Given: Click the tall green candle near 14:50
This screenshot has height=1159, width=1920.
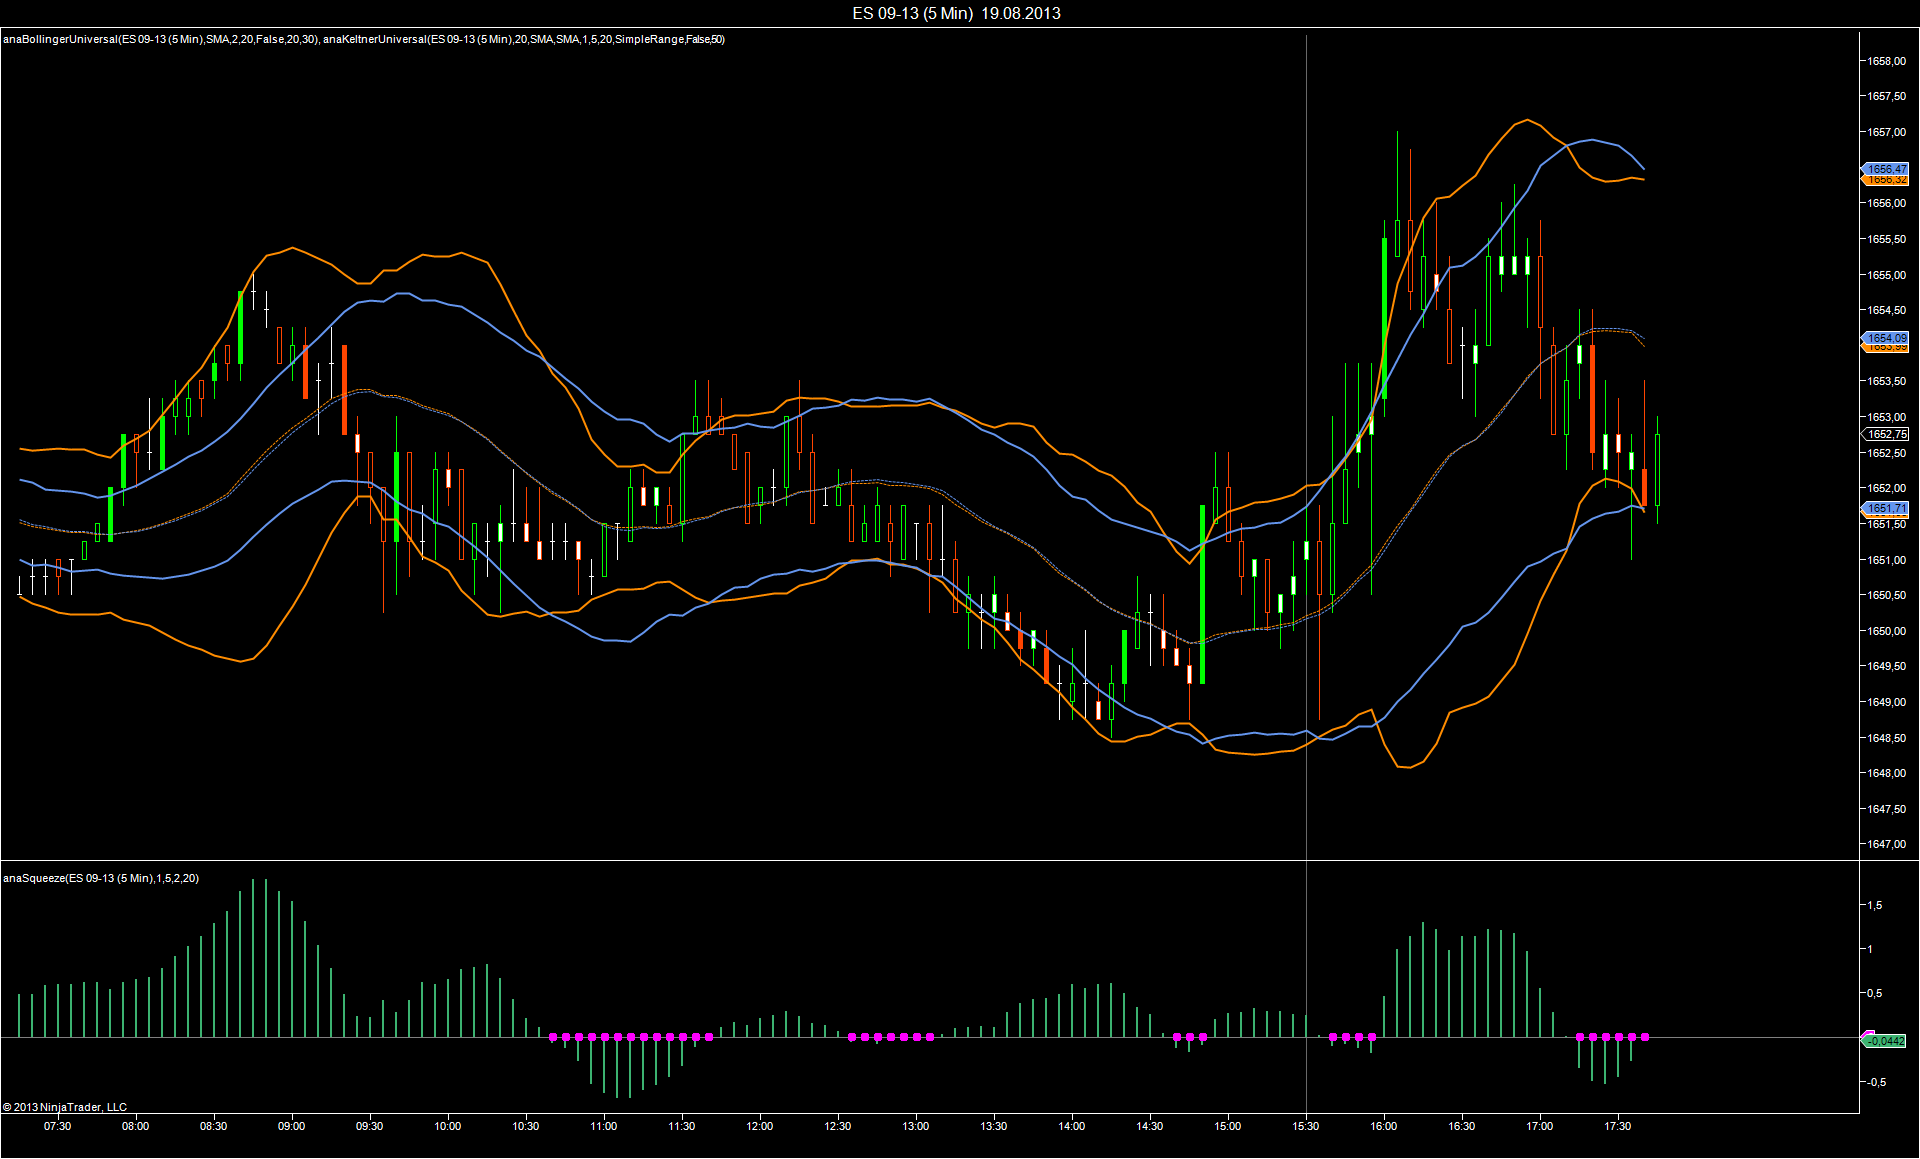Looking at the screenshot, I should [x=1202, y=595].
